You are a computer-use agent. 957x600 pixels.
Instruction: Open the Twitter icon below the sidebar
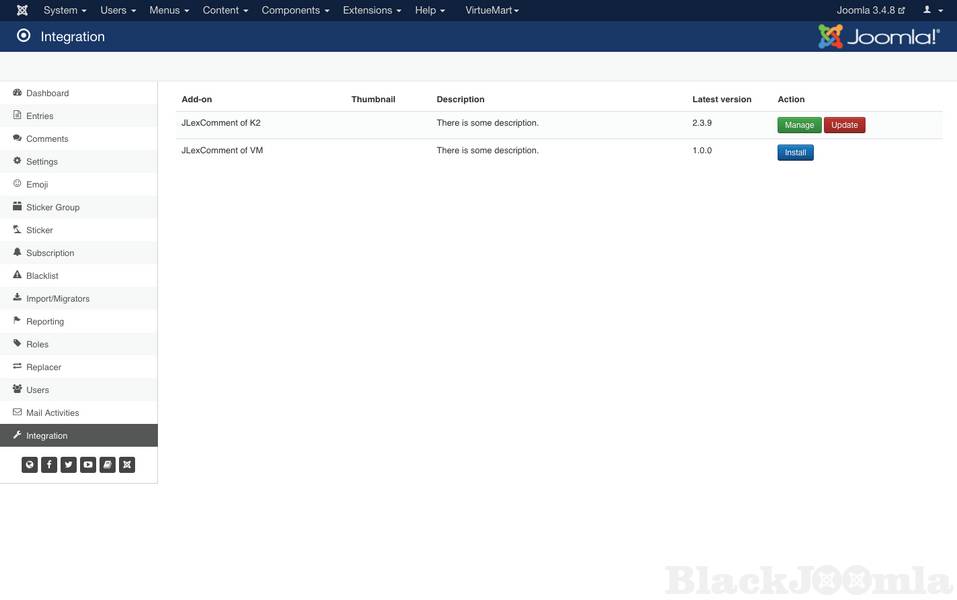[x=68, y=465]
